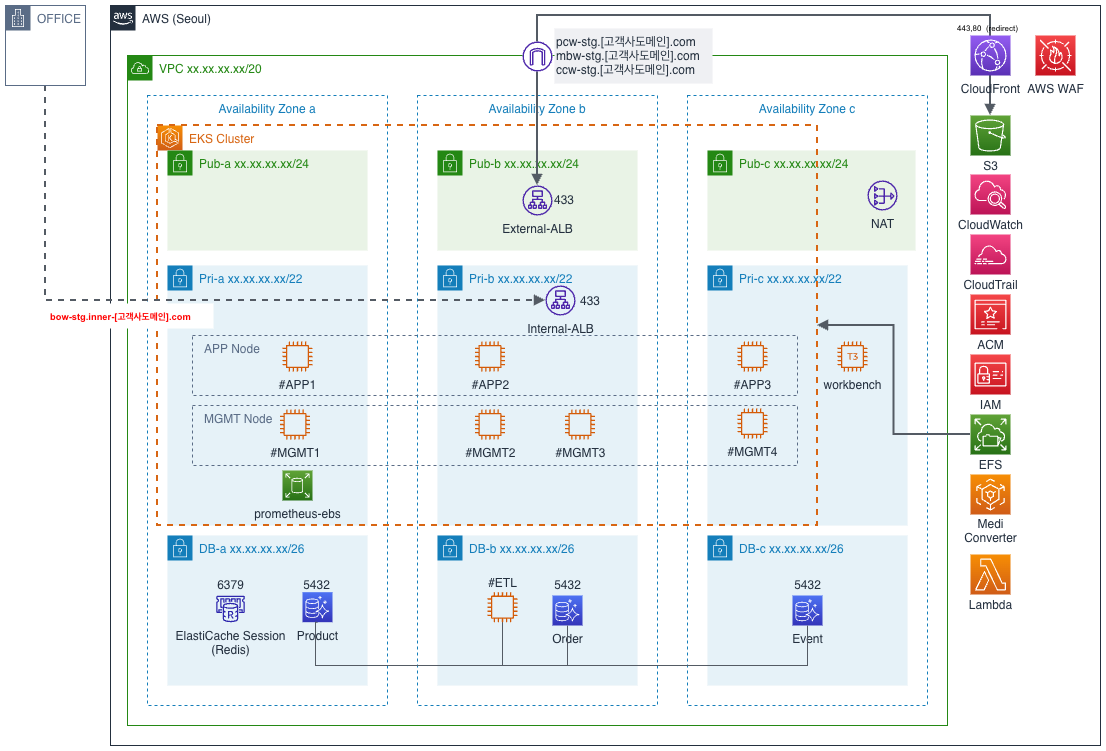This screenshot has height=751, width=1106.
Task: Select the CloudWatch icon
Action: (x=991, y=195)
